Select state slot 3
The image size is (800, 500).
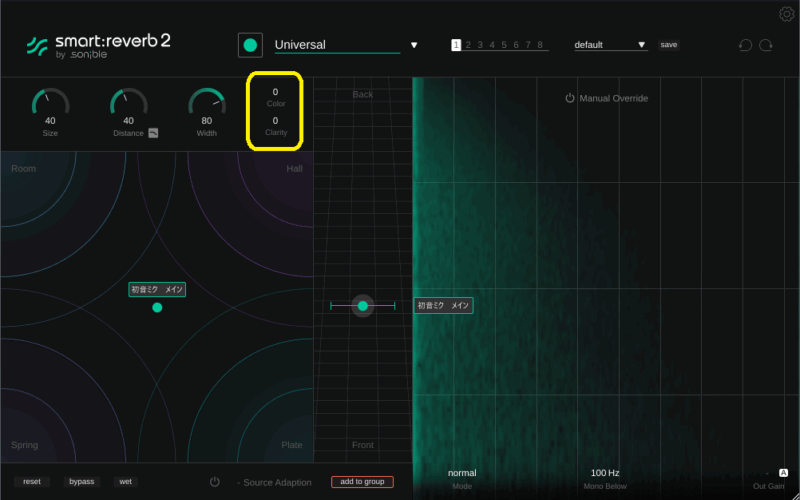click(x=480, y=45)
